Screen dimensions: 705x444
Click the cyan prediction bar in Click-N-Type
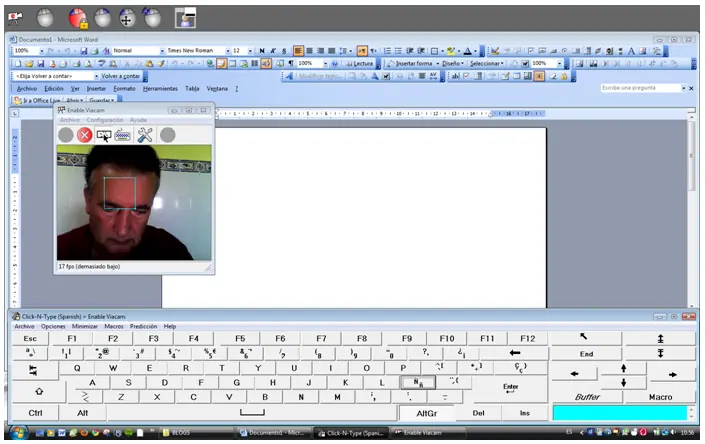(x=620, y=413)
